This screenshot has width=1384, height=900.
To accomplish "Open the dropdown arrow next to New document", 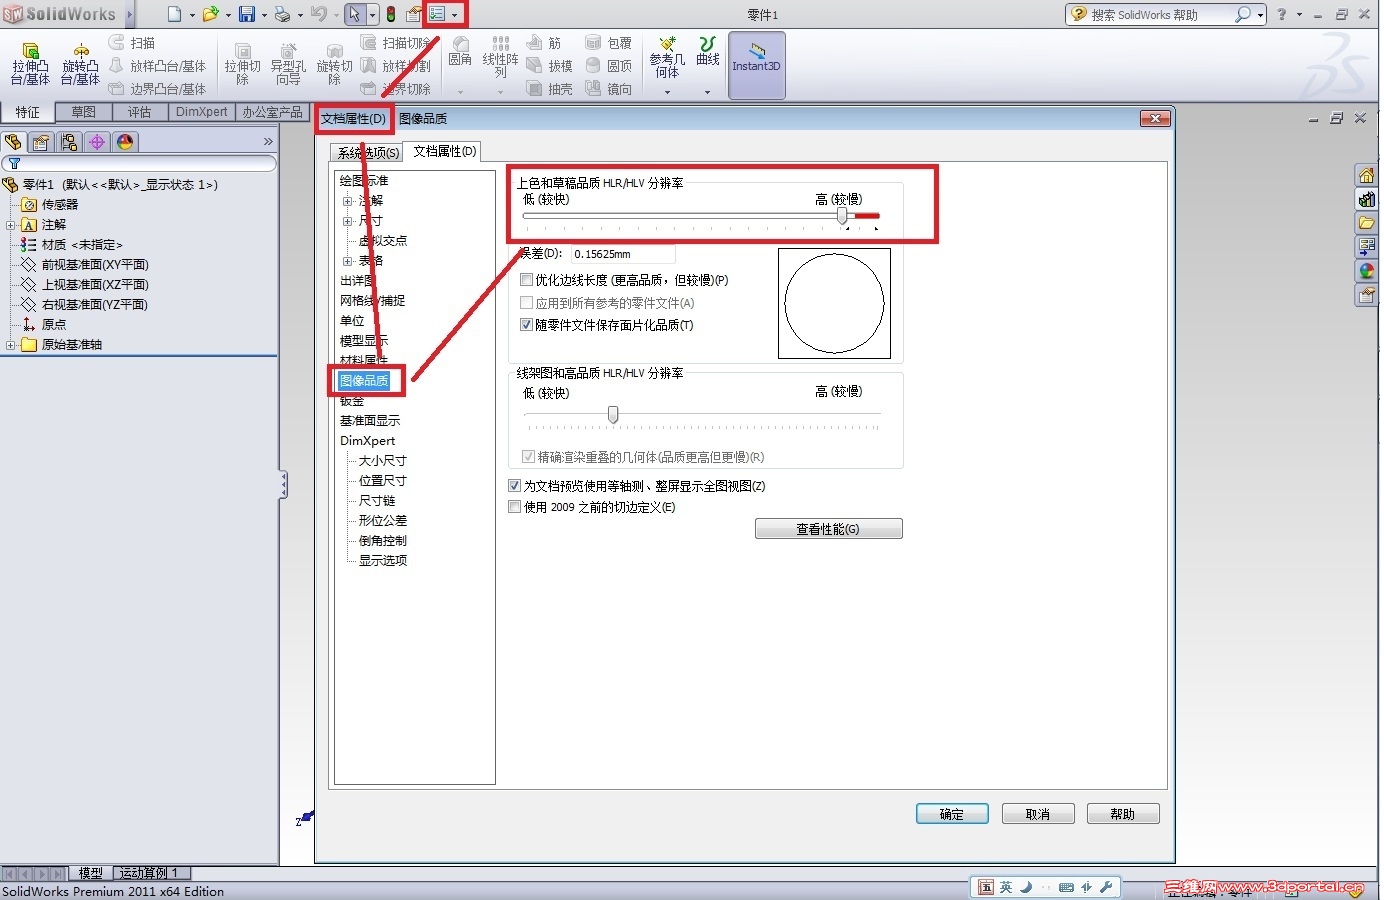I will pyautogui.click(x=192, y=15).
